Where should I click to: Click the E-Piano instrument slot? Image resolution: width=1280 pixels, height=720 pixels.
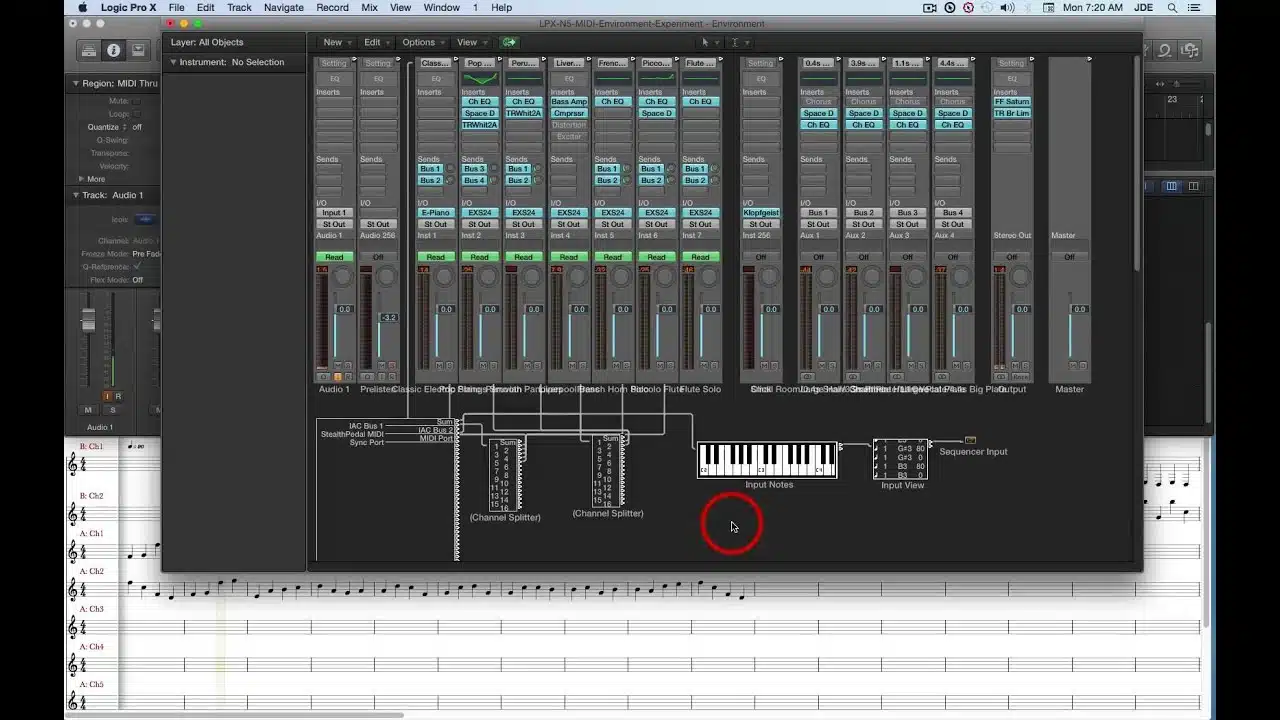click(436, 213)
